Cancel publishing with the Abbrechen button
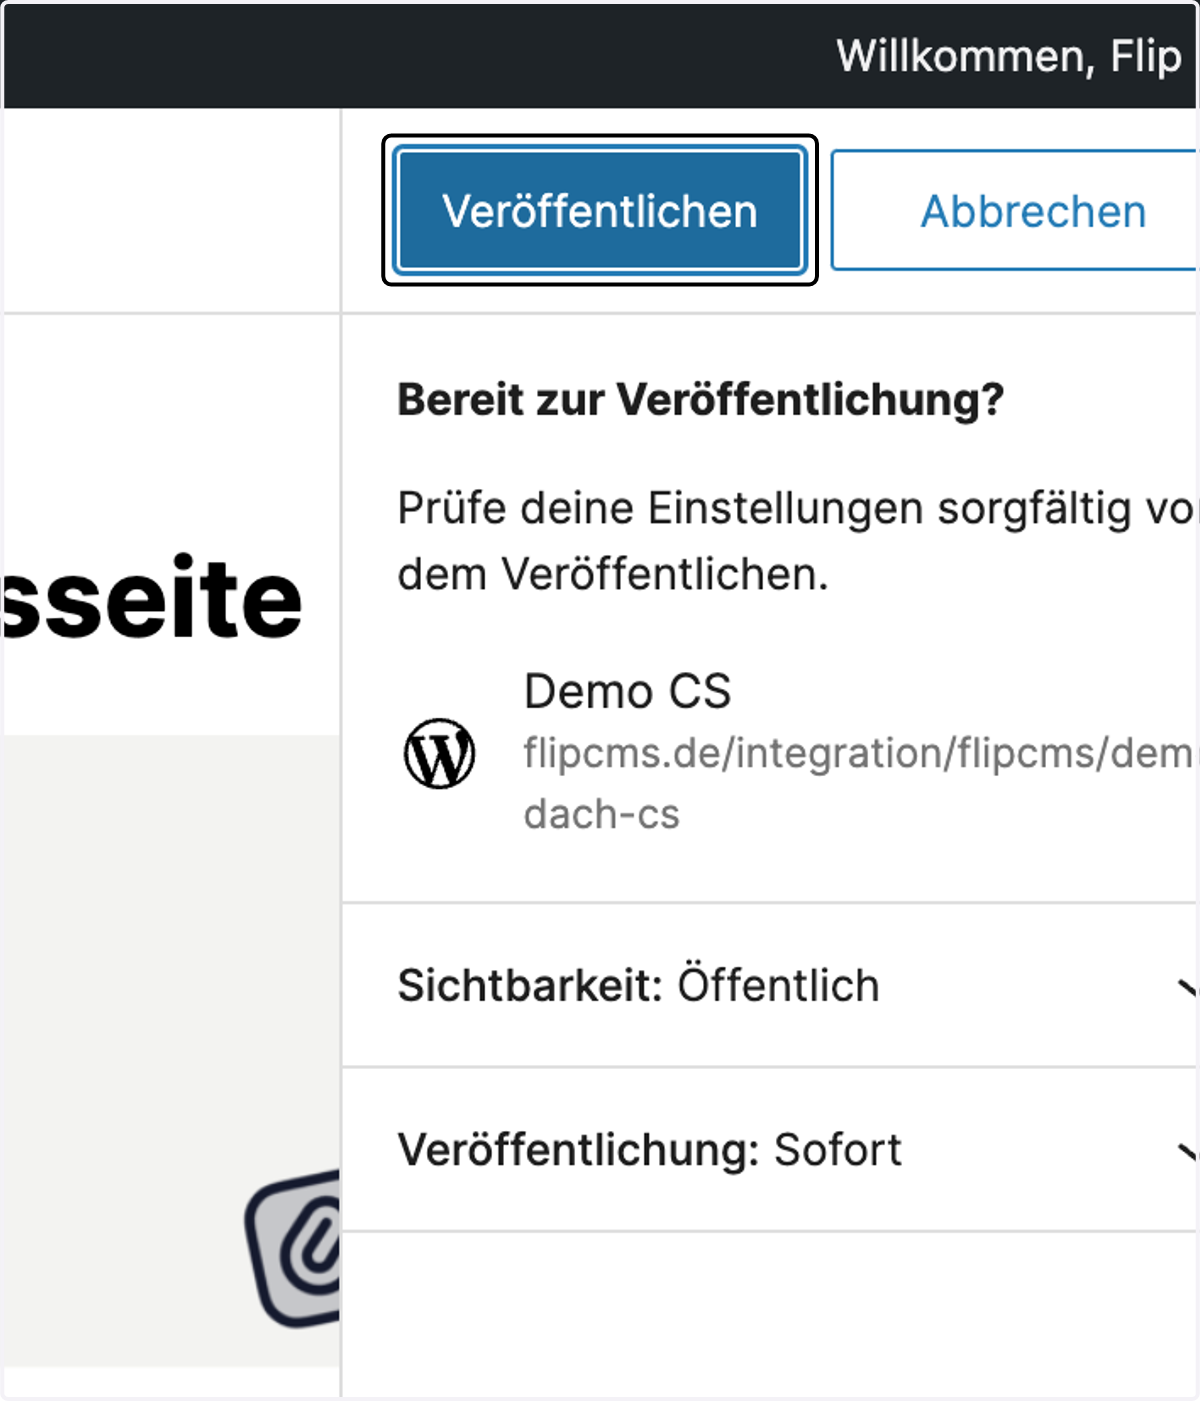The image size is (1200, 1401). (x=1014, y=211)
